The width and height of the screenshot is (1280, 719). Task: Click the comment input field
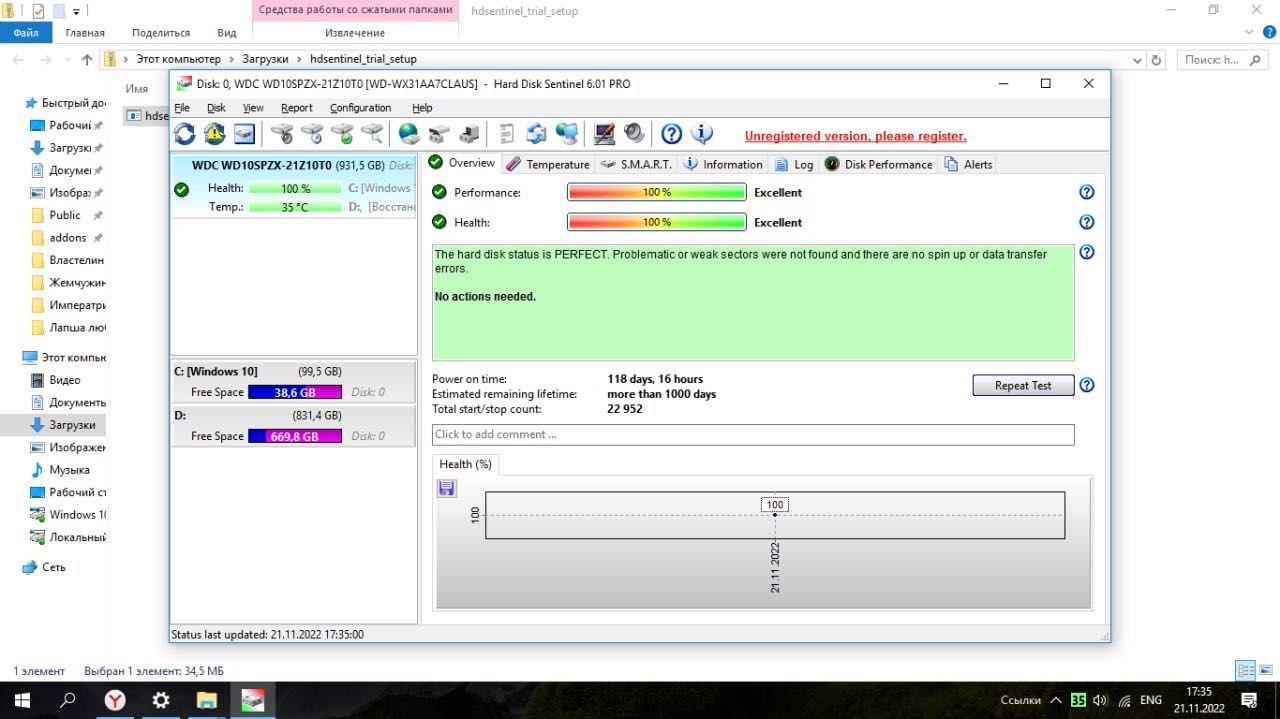coord(753,434)
